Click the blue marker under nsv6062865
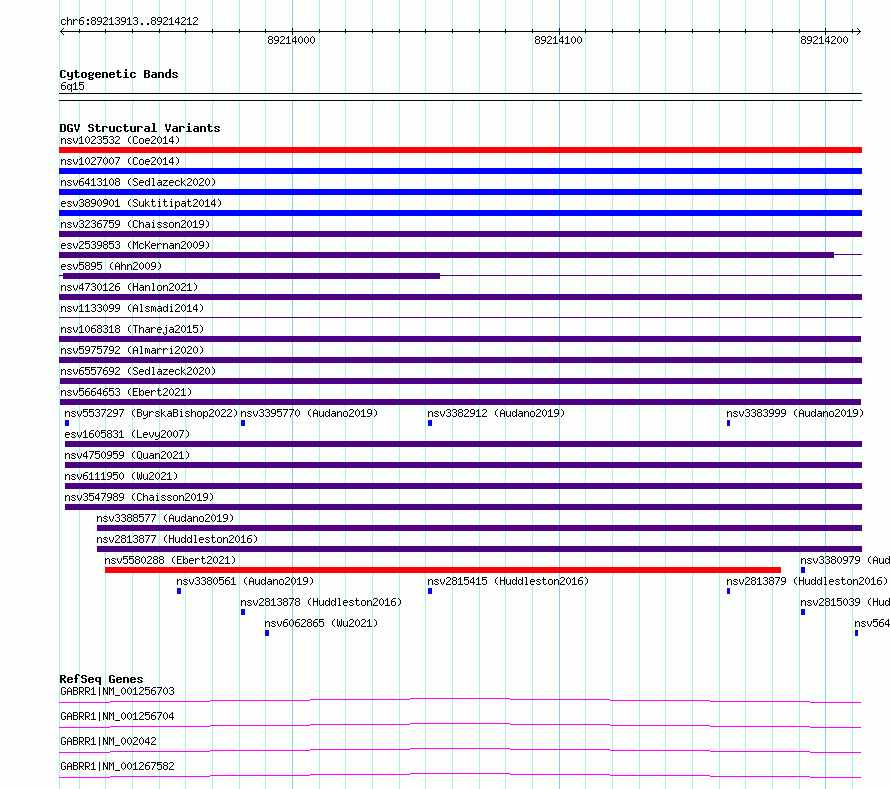This screenshot has height=789, width=890. click(267, 633)
